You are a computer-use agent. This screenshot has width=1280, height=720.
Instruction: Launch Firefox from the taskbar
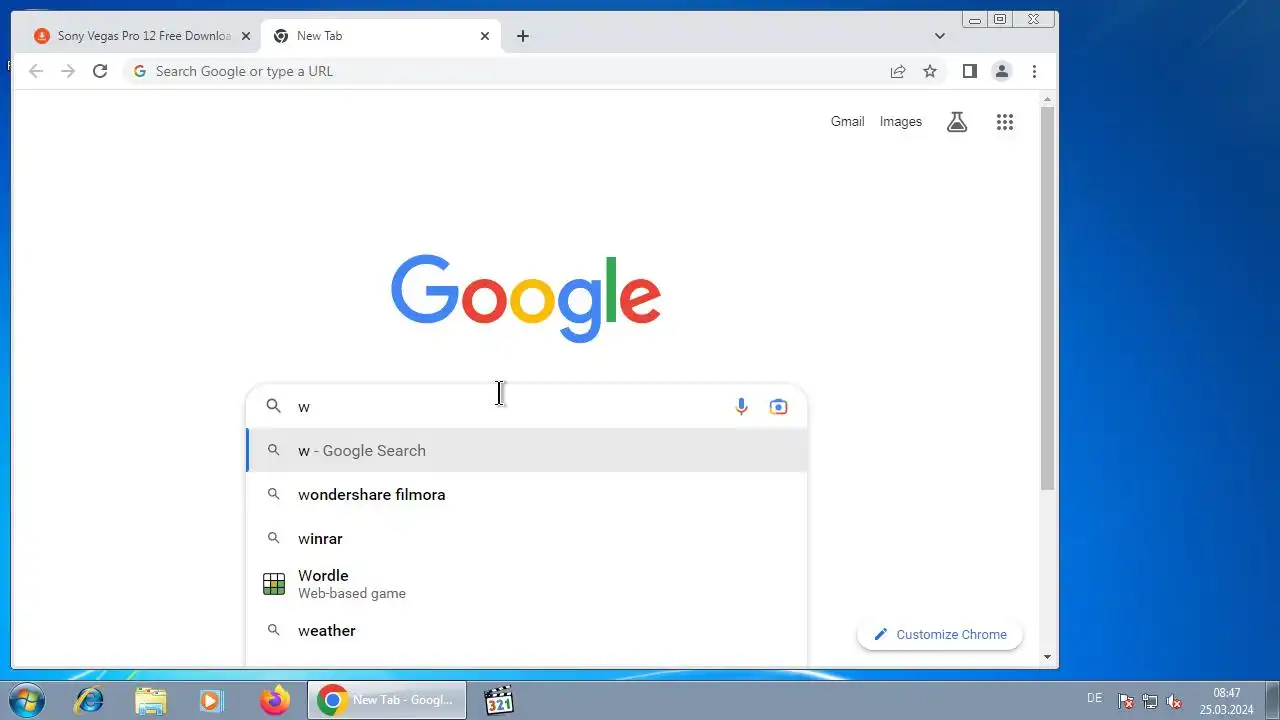(x=274, y=700)
